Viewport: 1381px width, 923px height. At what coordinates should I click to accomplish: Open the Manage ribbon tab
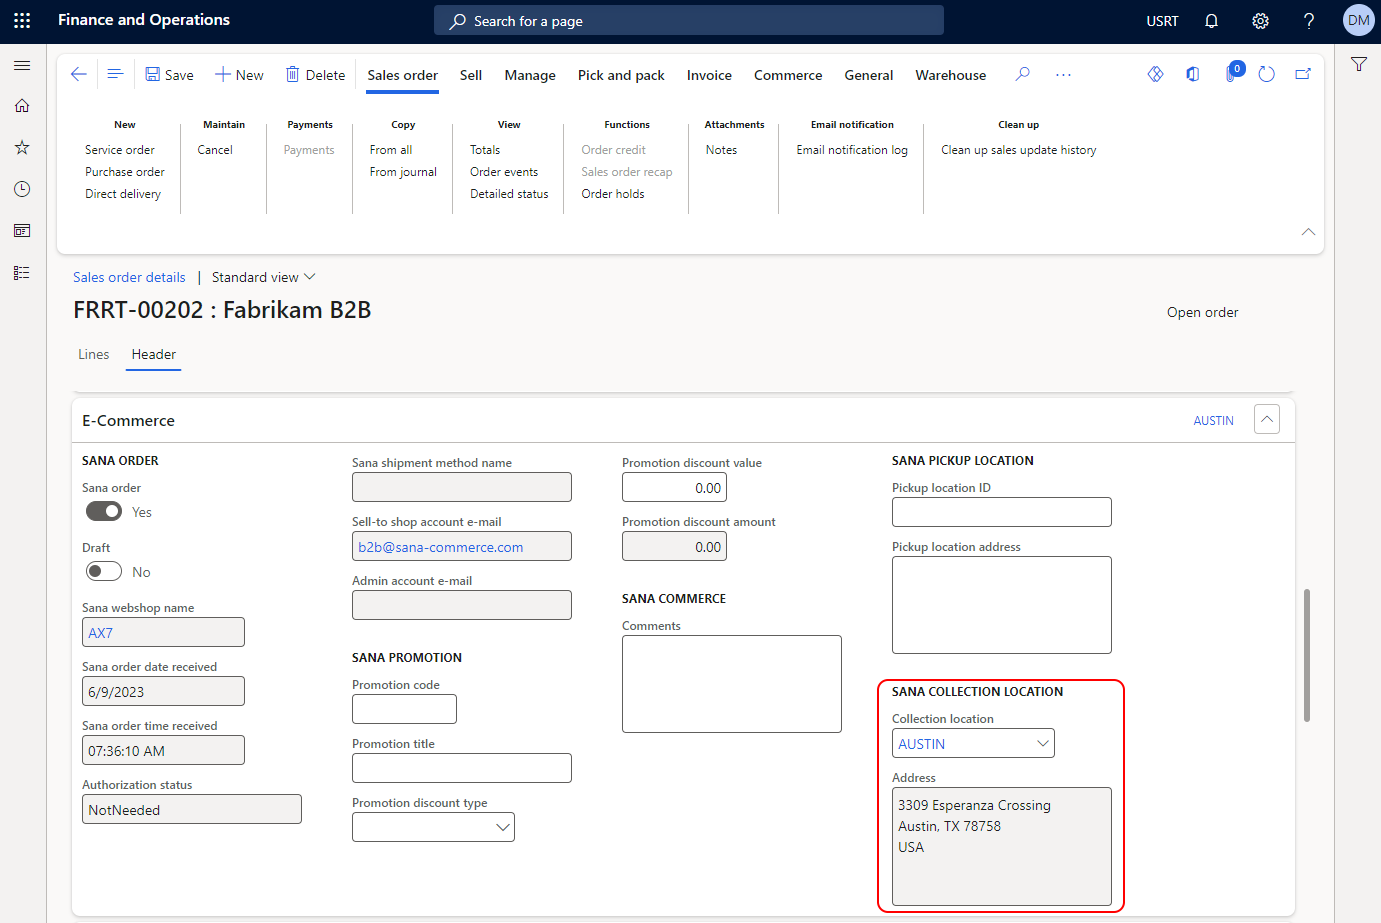click(x=530, y=75)
